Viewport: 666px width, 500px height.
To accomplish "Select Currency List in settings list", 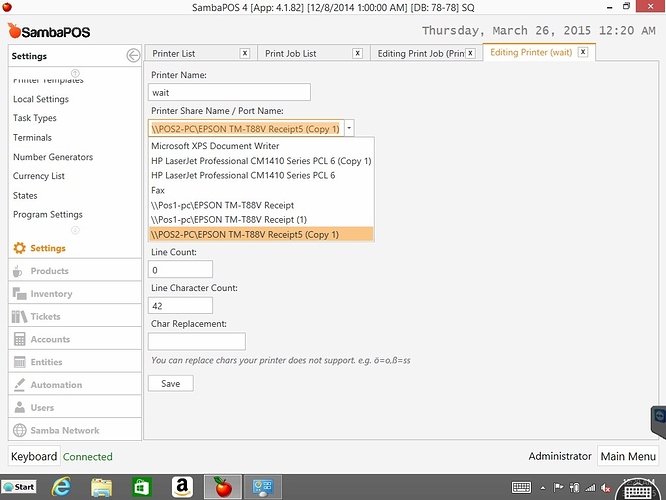I will coord(39,176).
